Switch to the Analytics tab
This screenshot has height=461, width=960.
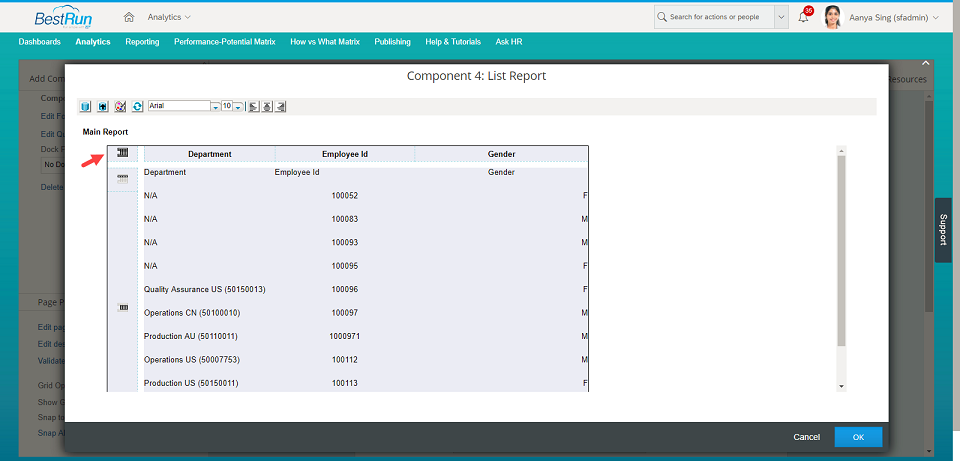(93, 42)
